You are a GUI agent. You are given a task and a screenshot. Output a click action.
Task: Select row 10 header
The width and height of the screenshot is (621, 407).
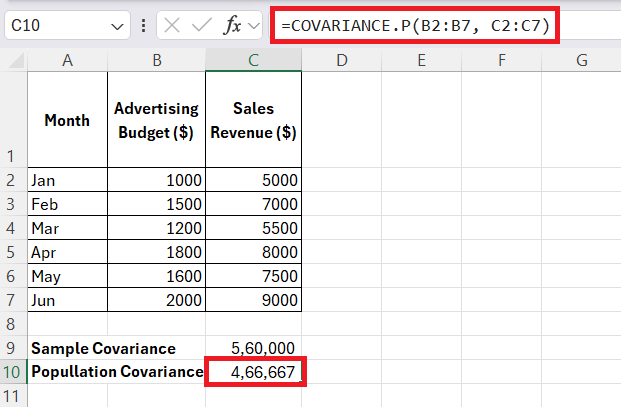coord(13,372)
